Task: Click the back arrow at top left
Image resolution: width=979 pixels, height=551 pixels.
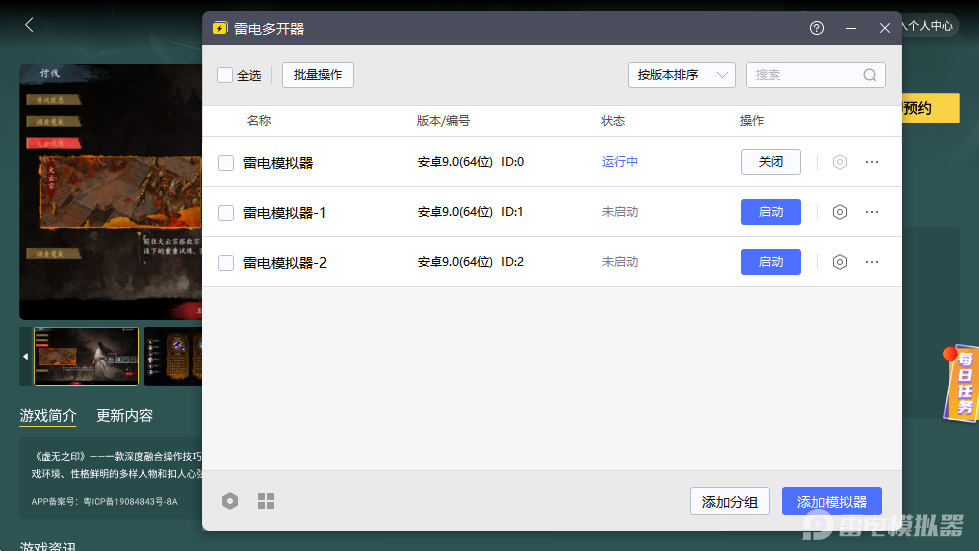Action: pos(29,25)
